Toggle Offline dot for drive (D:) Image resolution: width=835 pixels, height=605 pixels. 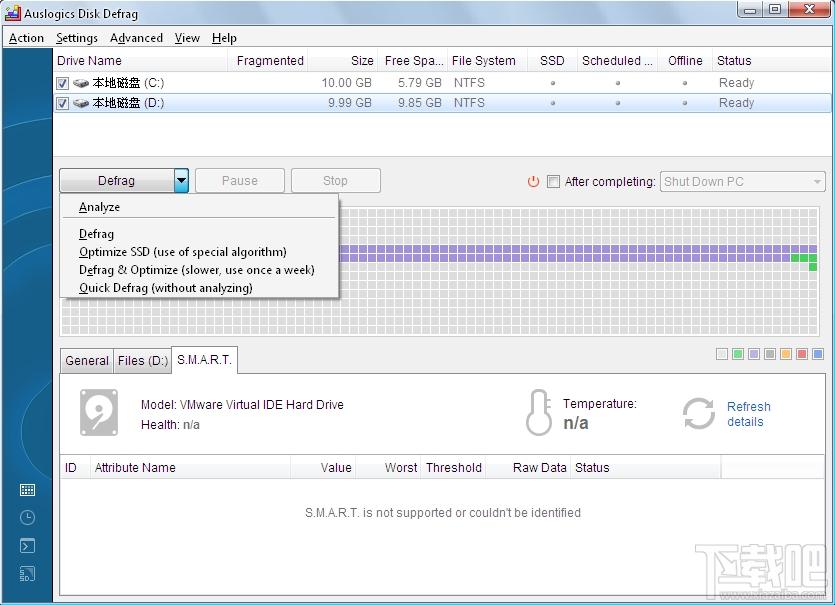click(685, 103)
